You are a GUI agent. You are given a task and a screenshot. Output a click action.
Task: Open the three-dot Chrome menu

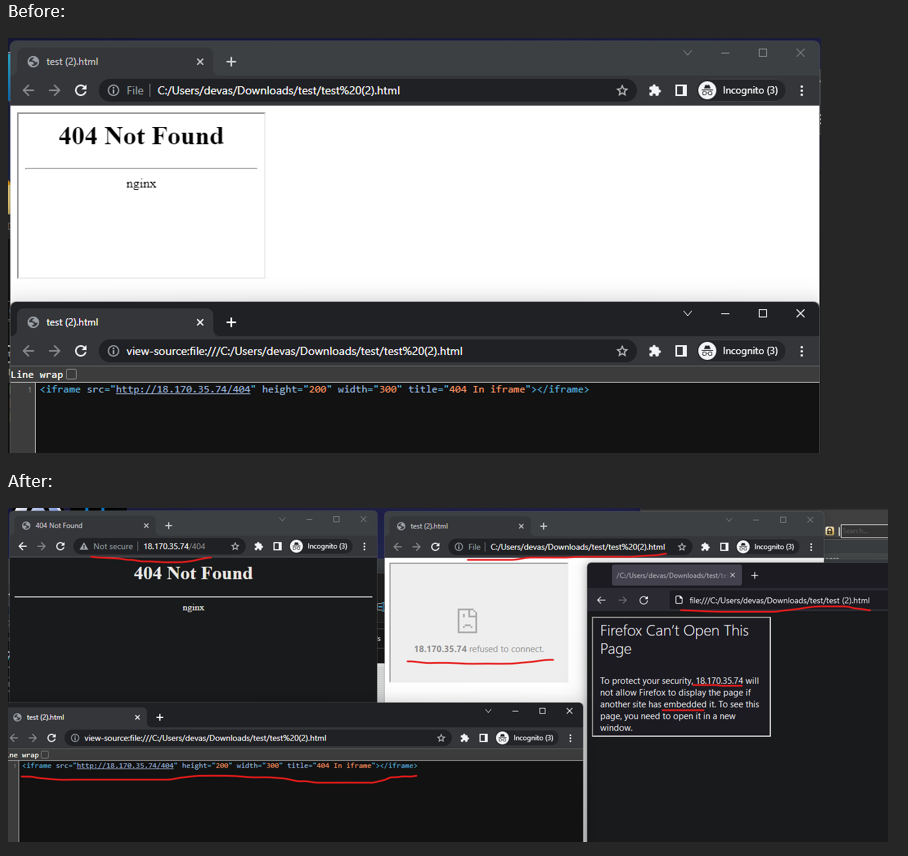pos(800,90)
